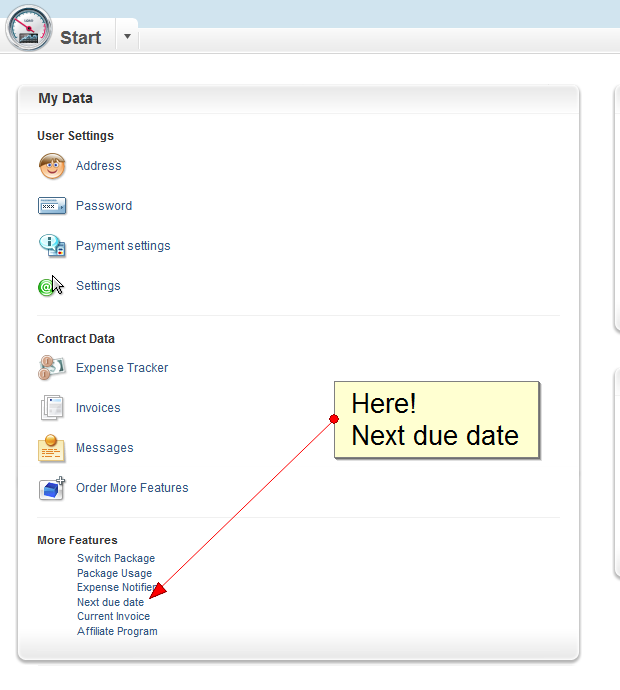Open the Address link
The width and height of the screenshot is (620, 690).
[x=98, y=166]
